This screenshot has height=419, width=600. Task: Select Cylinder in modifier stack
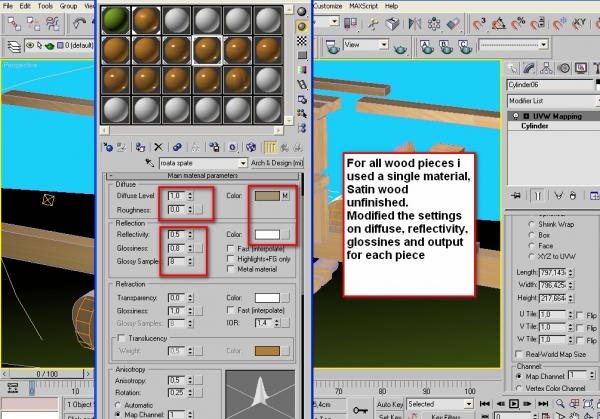(x=534, y=126)
